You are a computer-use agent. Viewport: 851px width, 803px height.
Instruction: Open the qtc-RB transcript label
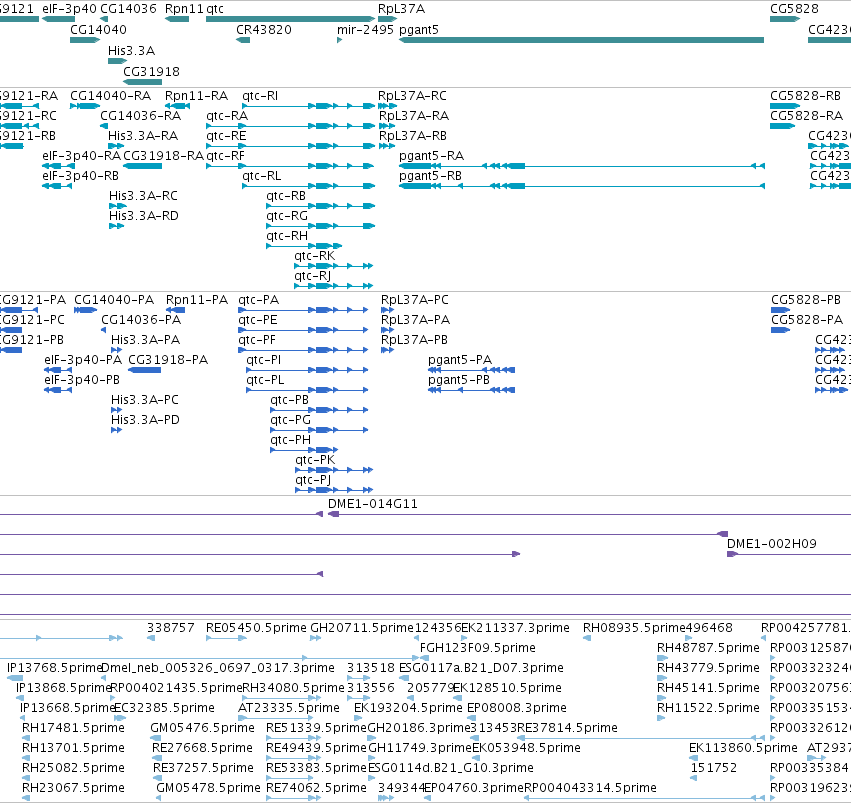(x=286, y=196)
